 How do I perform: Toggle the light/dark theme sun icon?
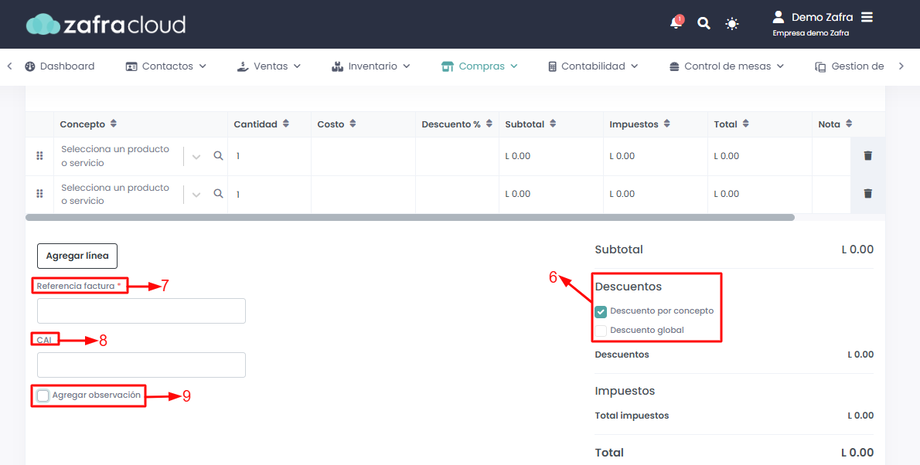click(732, 23)
